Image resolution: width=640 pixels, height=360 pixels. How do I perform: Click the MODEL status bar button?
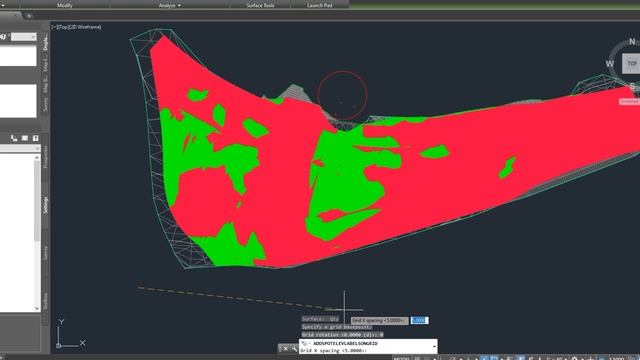[401, 358]
